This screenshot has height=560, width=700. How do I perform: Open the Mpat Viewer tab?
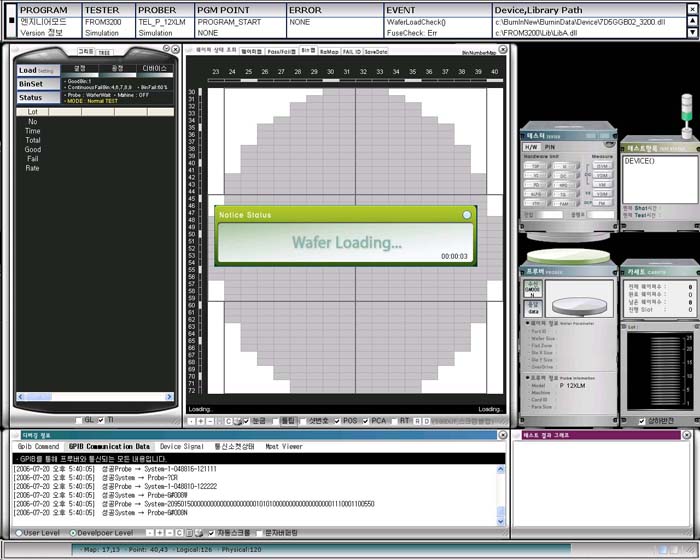[284, 447]
